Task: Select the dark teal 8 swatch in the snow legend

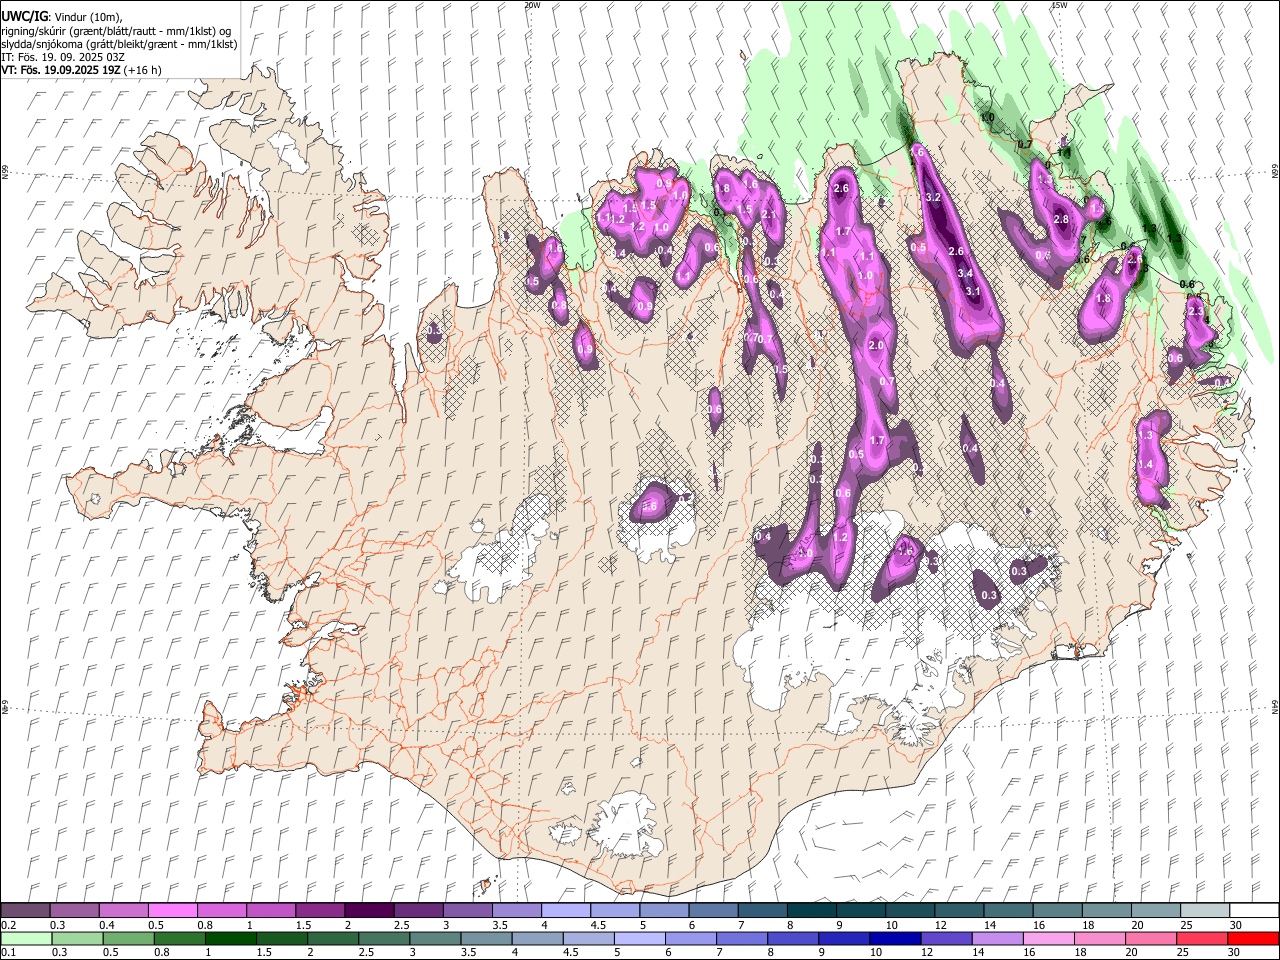Action: click(x=811, y=911)
